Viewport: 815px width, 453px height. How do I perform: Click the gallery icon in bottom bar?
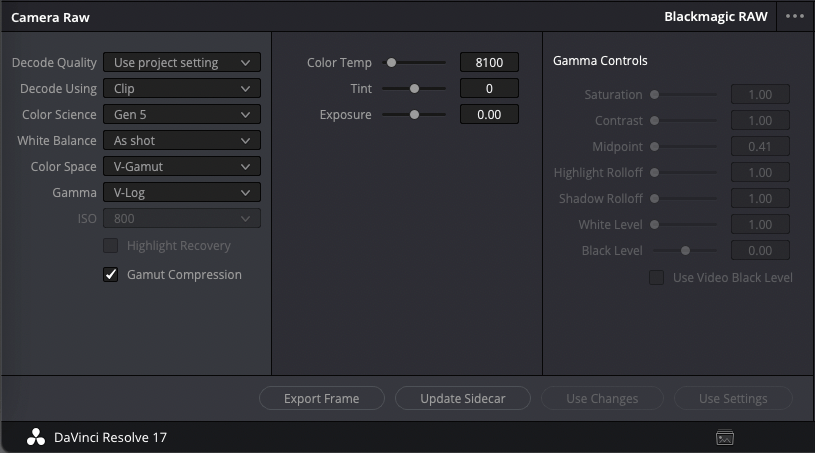pos(725,437)
